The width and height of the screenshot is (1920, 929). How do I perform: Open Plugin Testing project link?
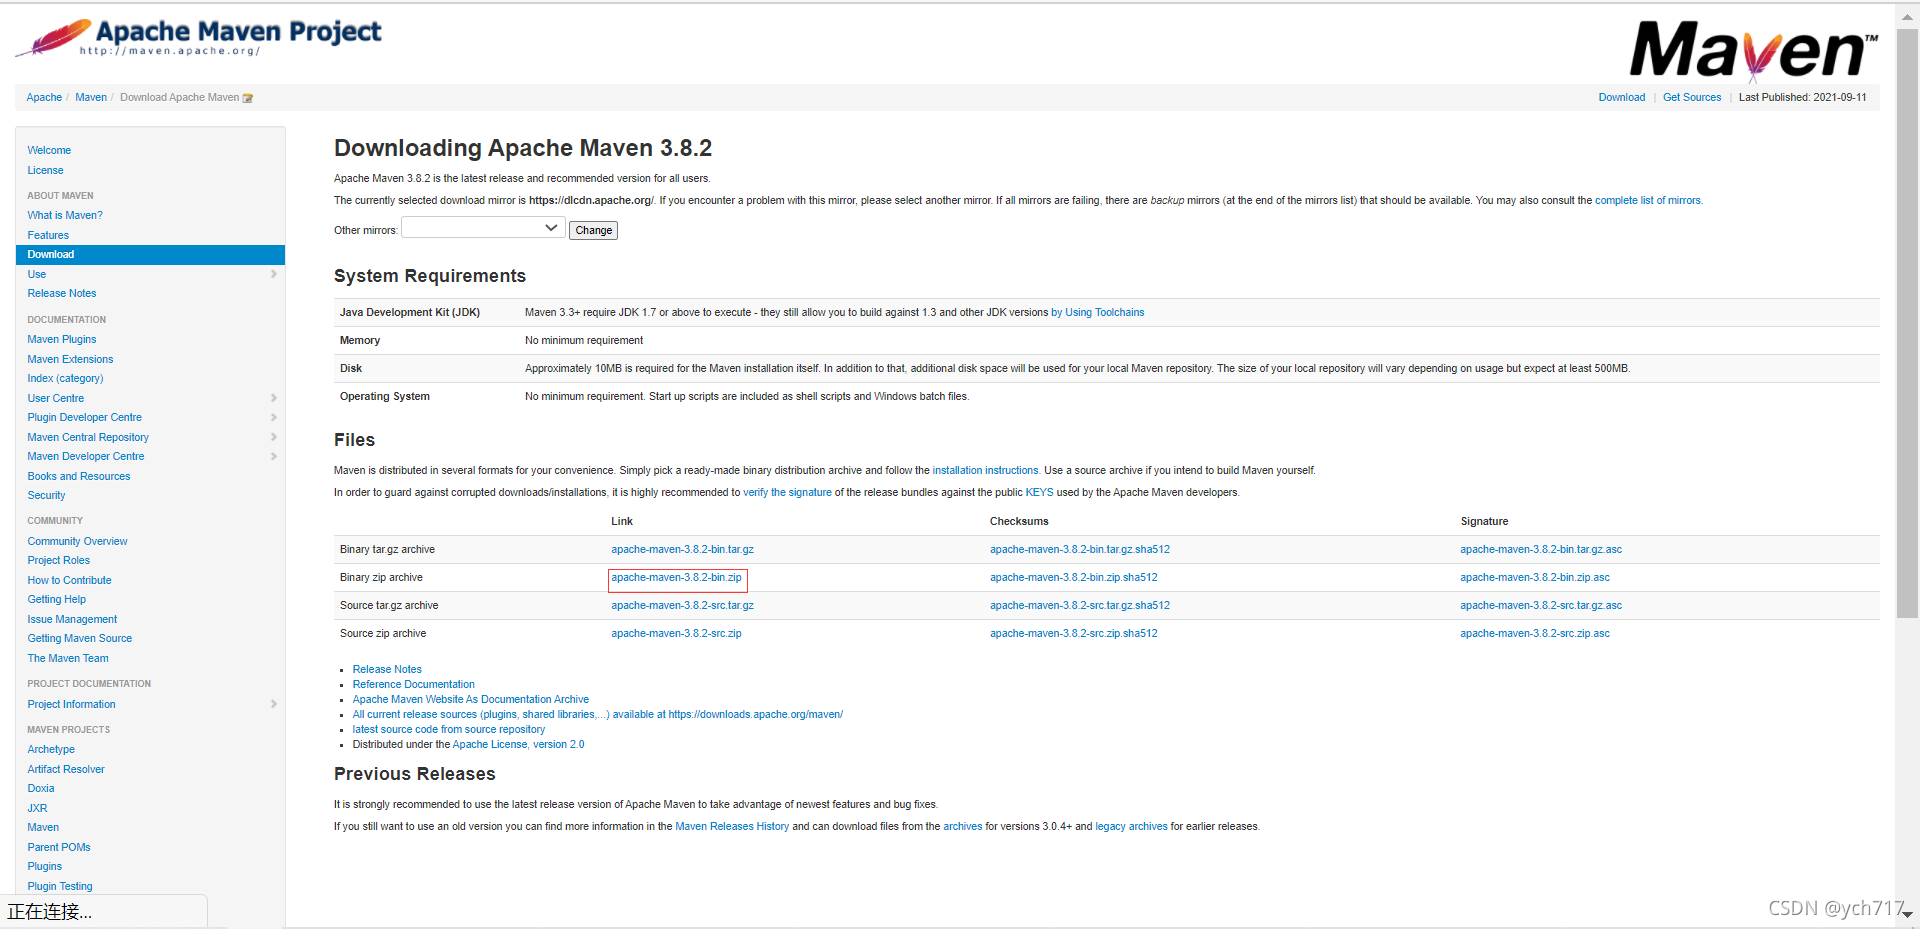pos(60,886)
